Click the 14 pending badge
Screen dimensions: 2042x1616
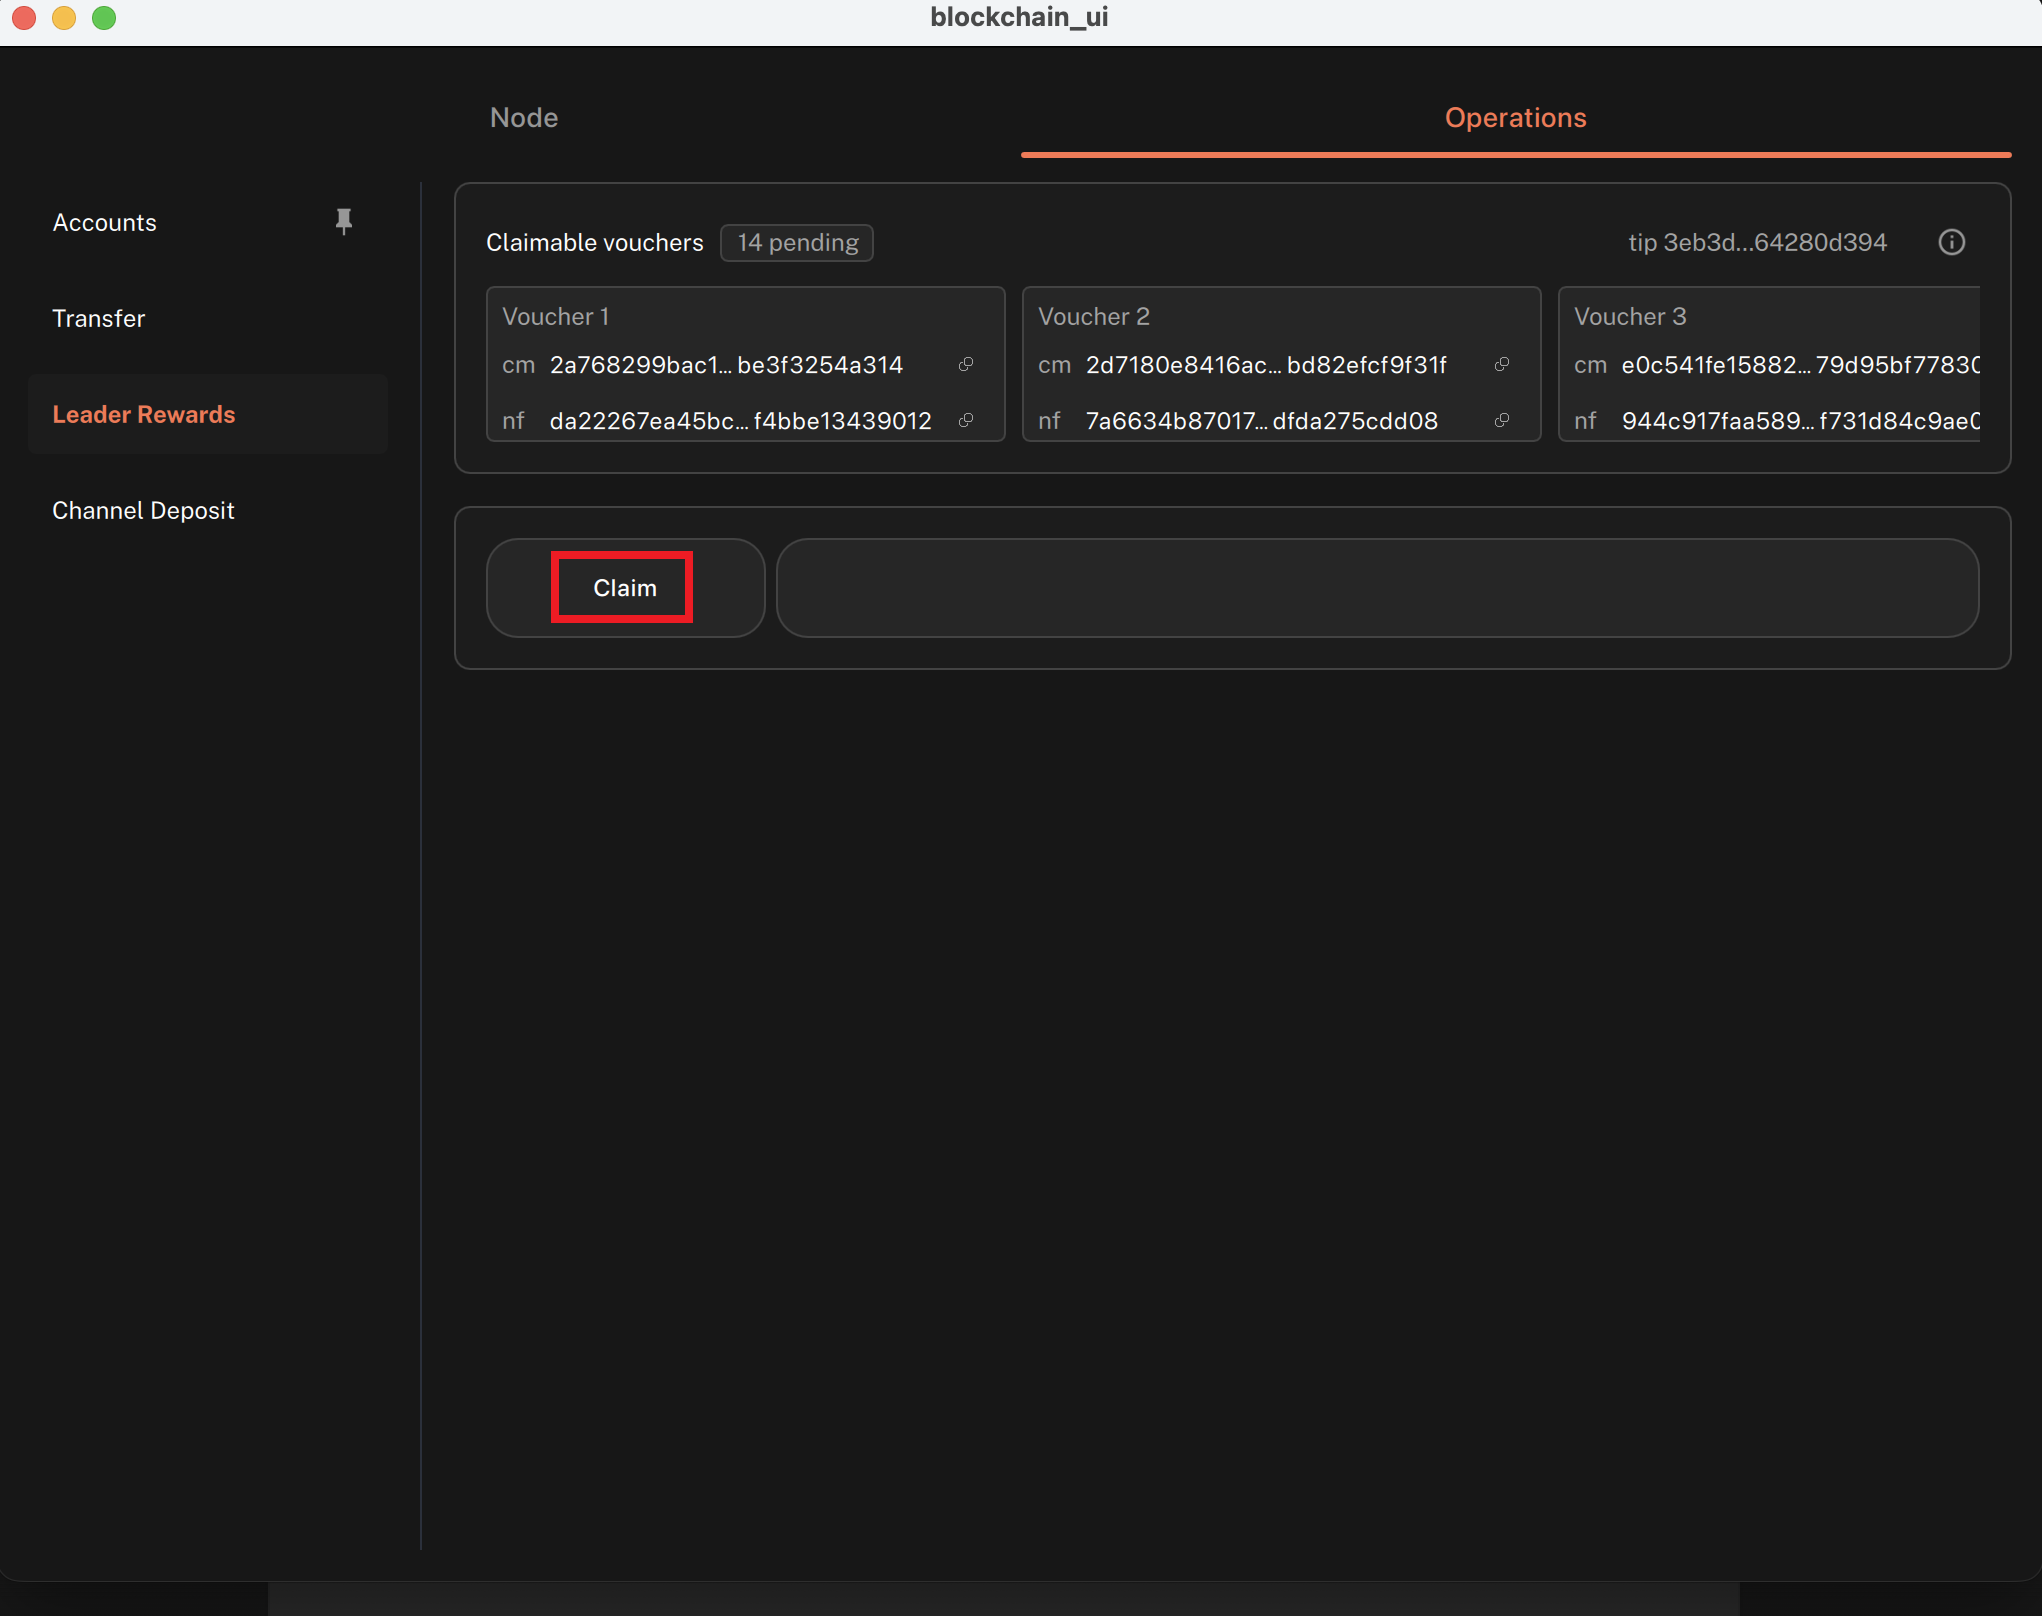(797, 243)
